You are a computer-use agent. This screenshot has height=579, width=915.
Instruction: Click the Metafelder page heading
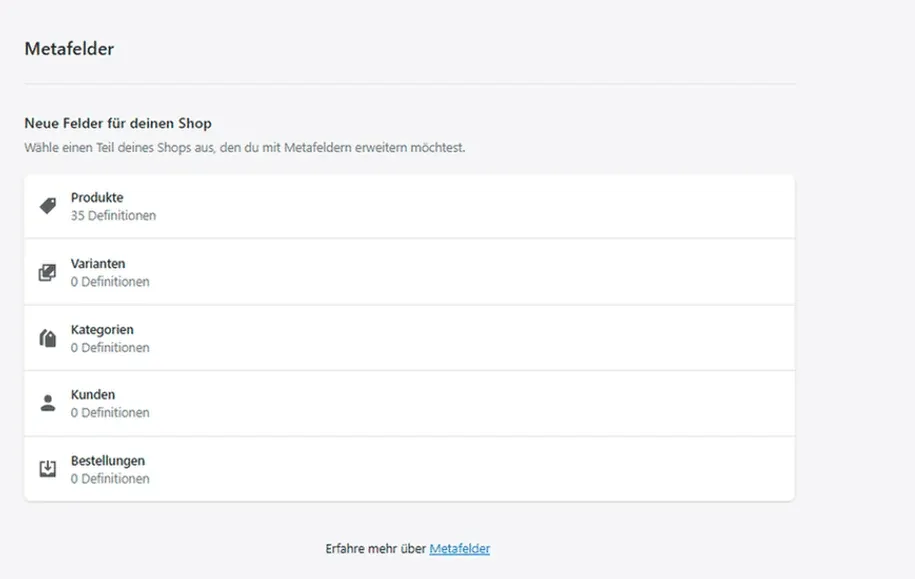point(69,48)
